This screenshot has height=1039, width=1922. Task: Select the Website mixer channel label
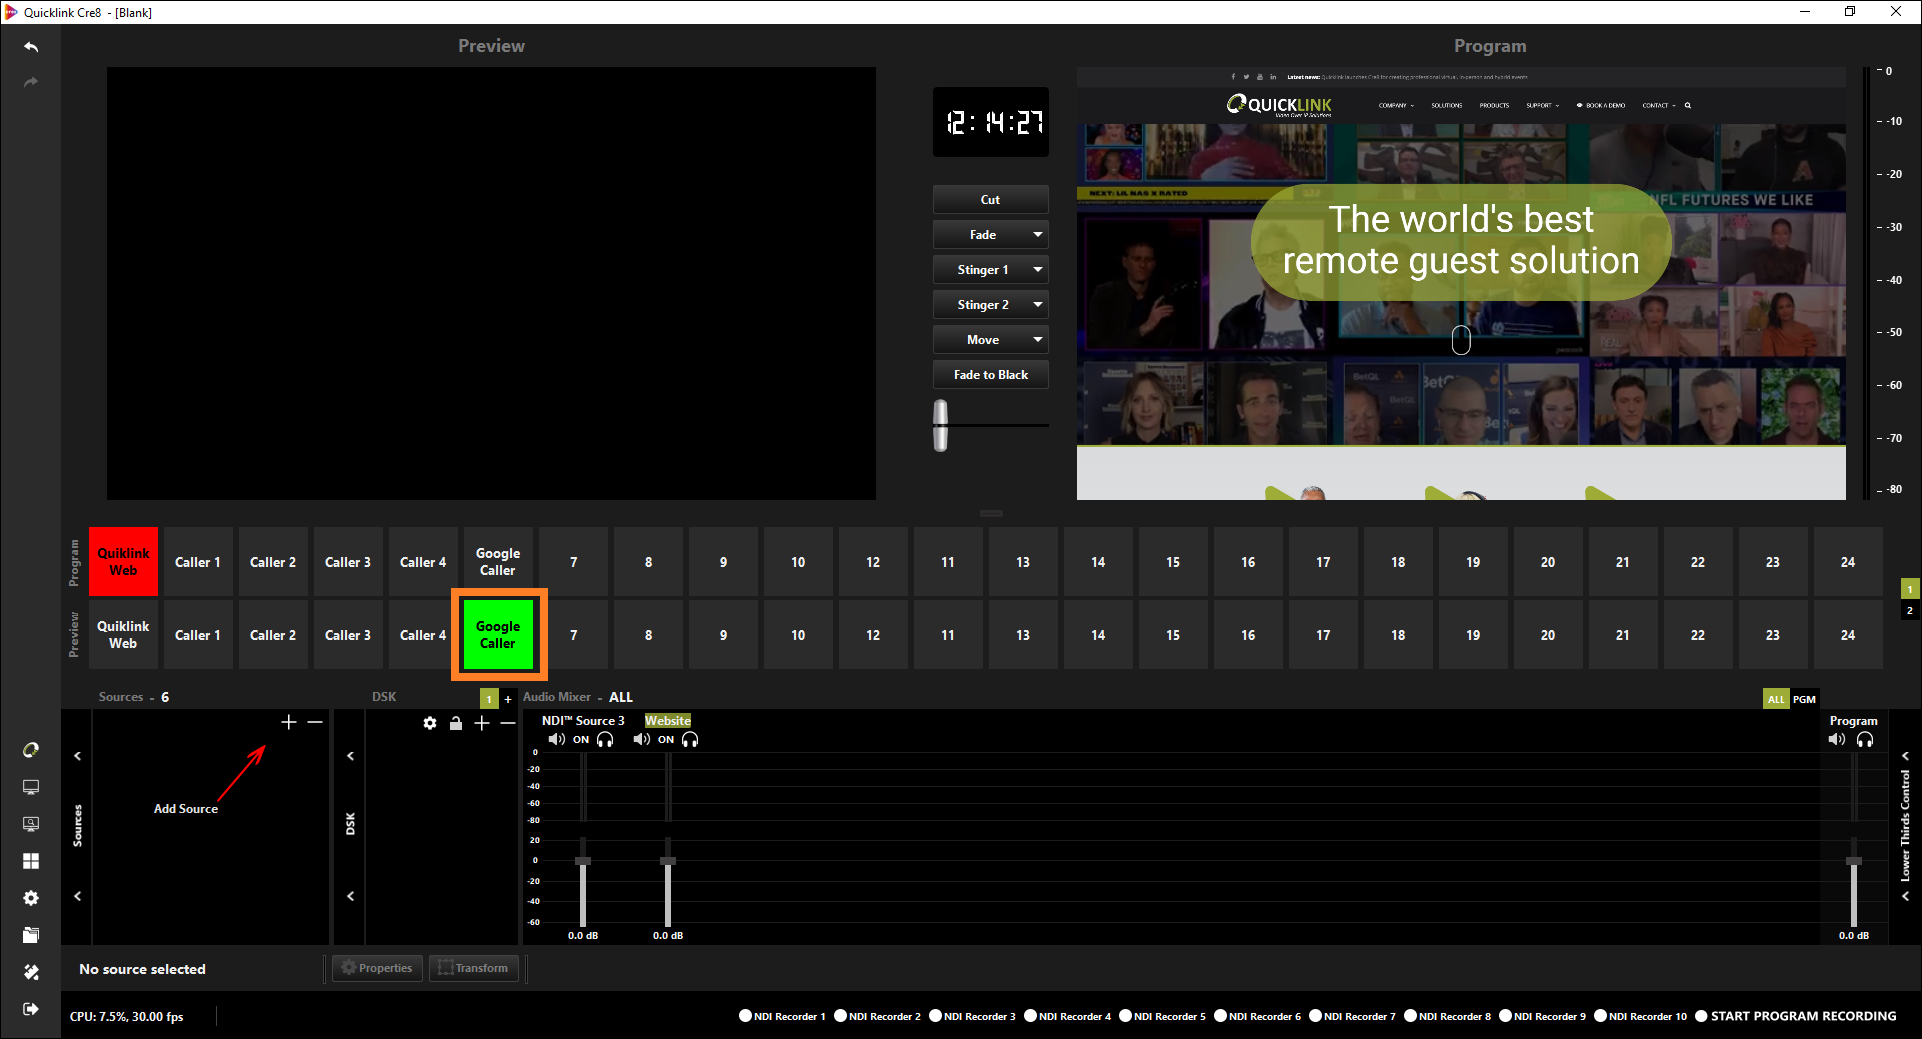[668, 721]
